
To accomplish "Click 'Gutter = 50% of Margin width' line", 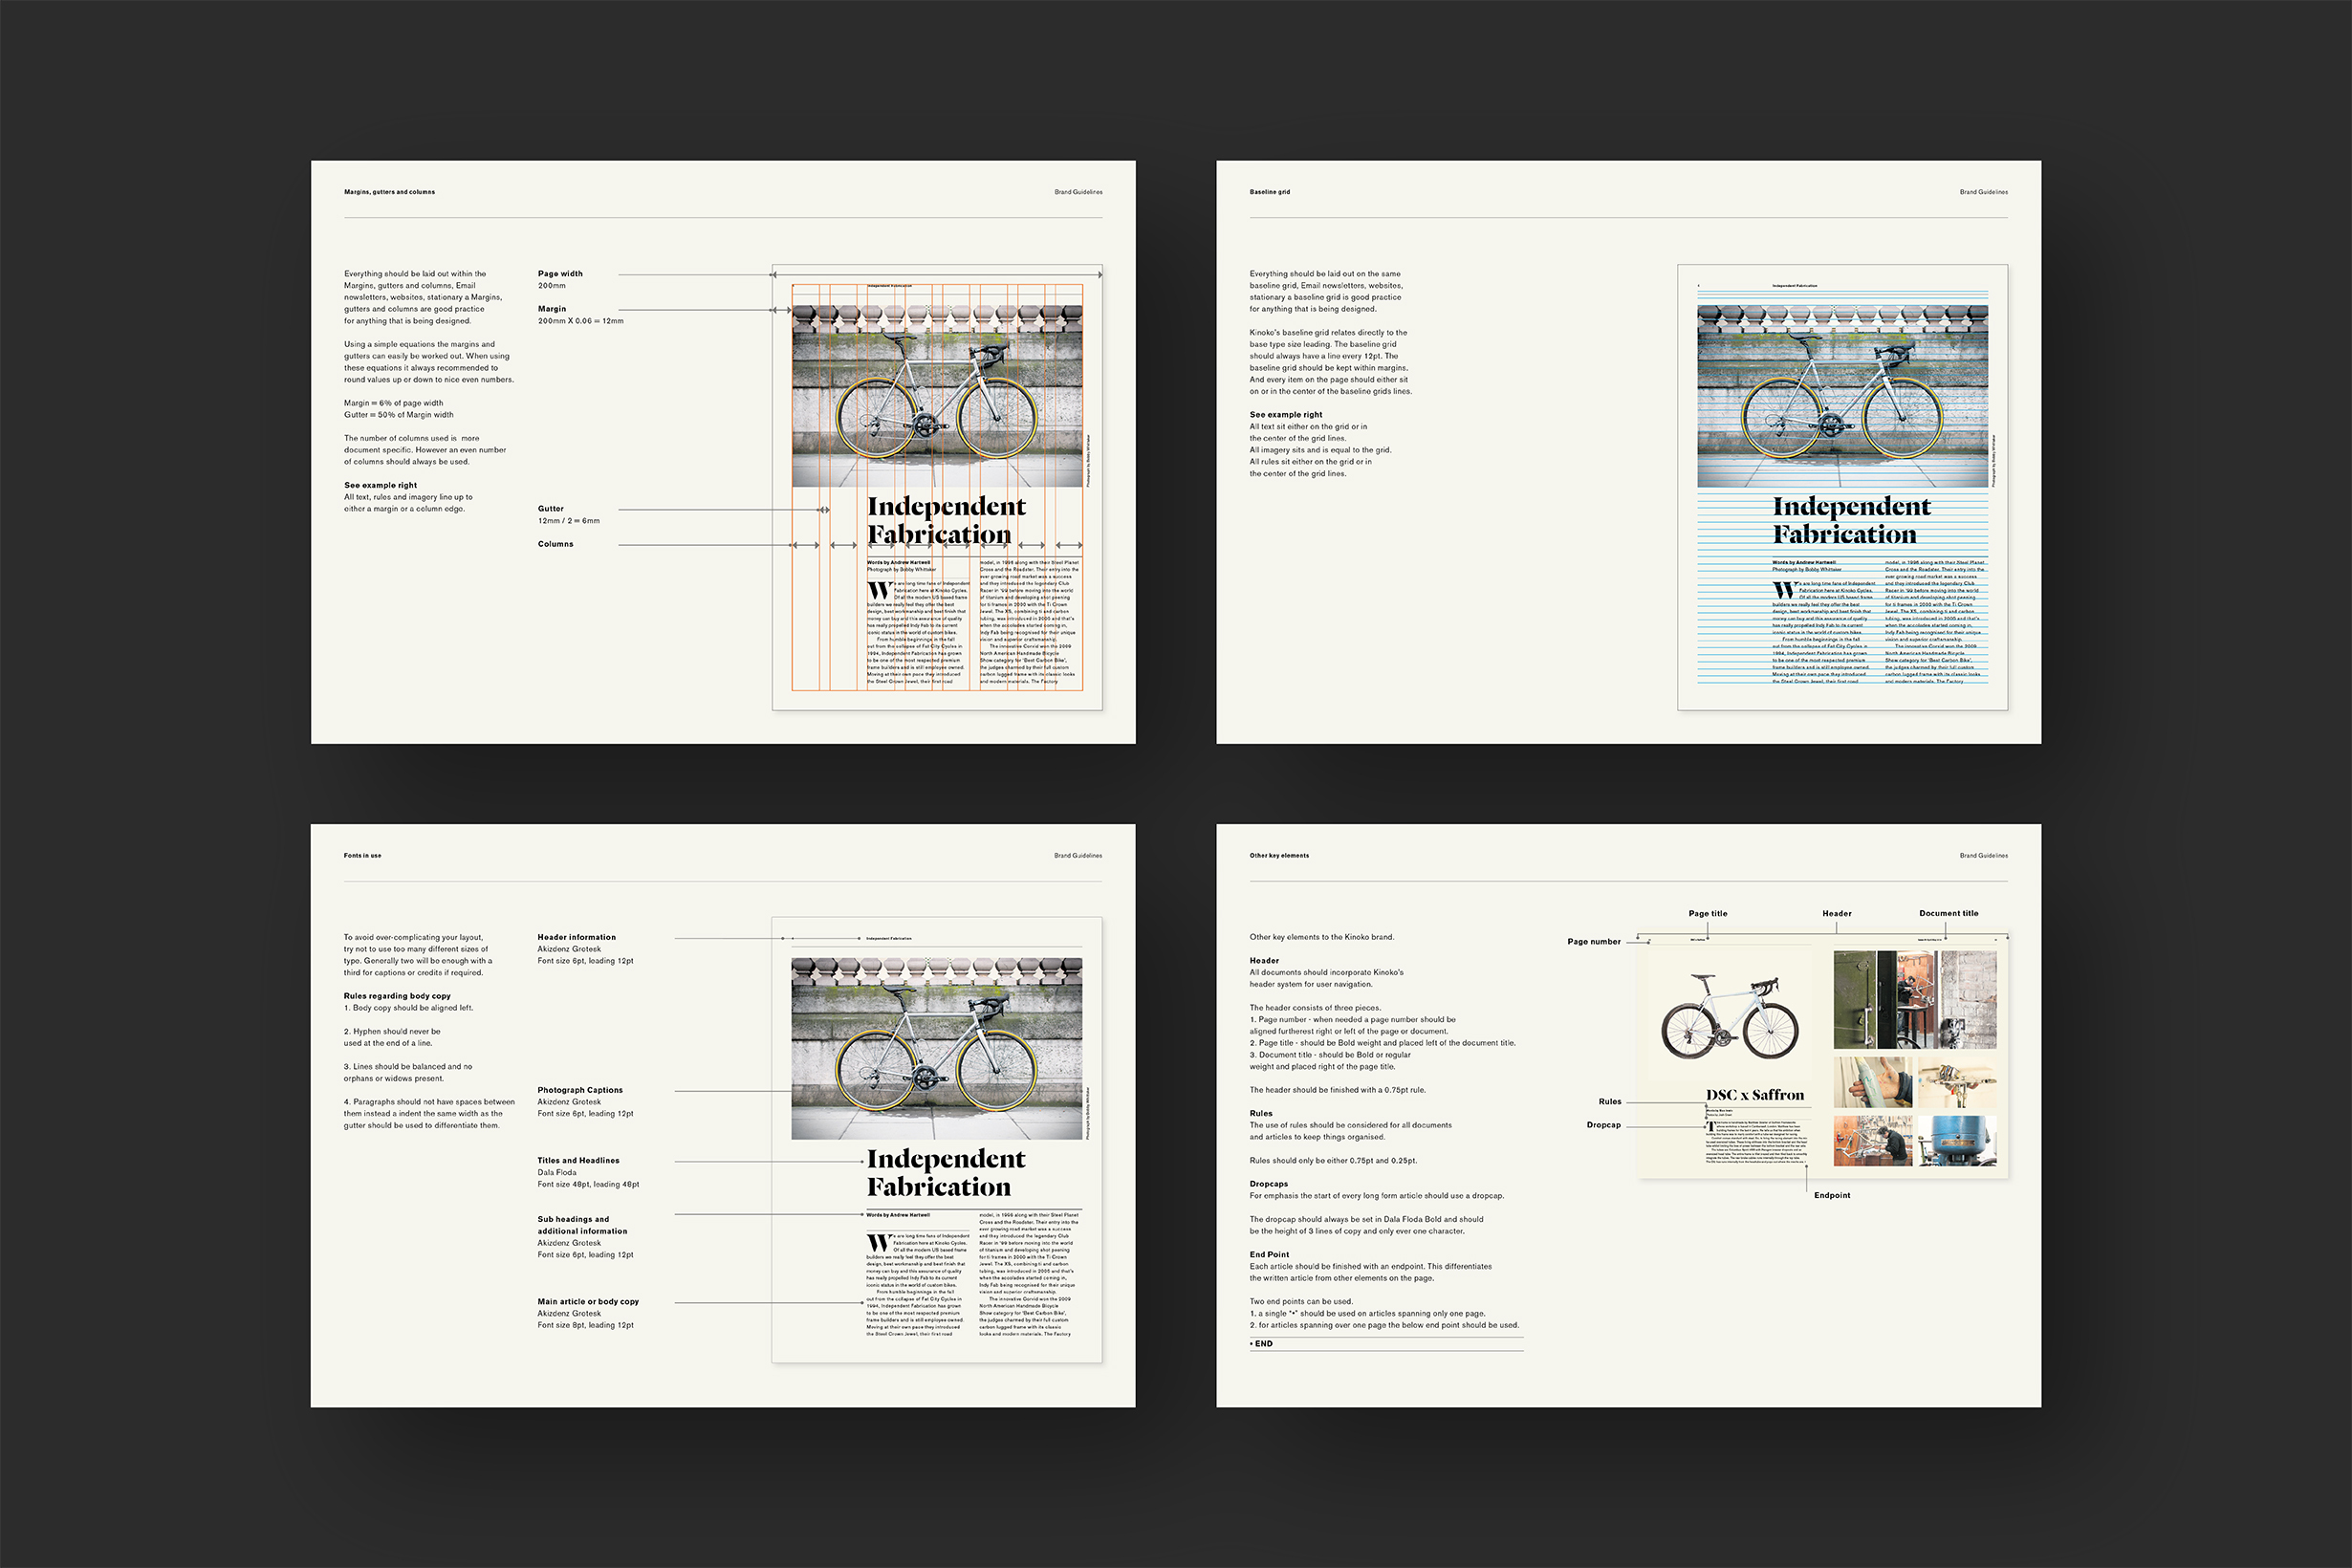I will click(399, 415).
